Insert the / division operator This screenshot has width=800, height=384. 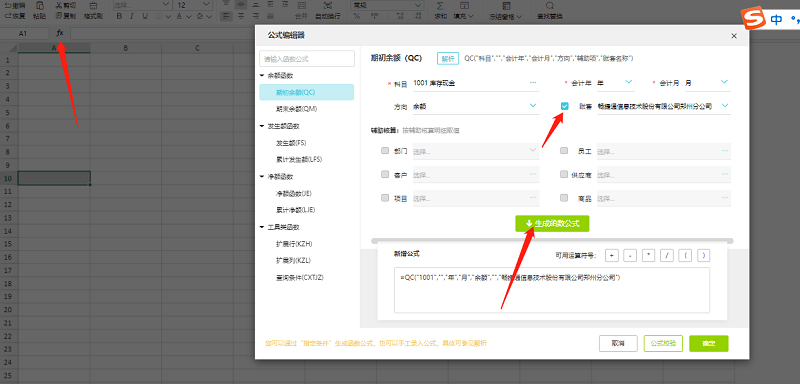click(x=666, y=255)
